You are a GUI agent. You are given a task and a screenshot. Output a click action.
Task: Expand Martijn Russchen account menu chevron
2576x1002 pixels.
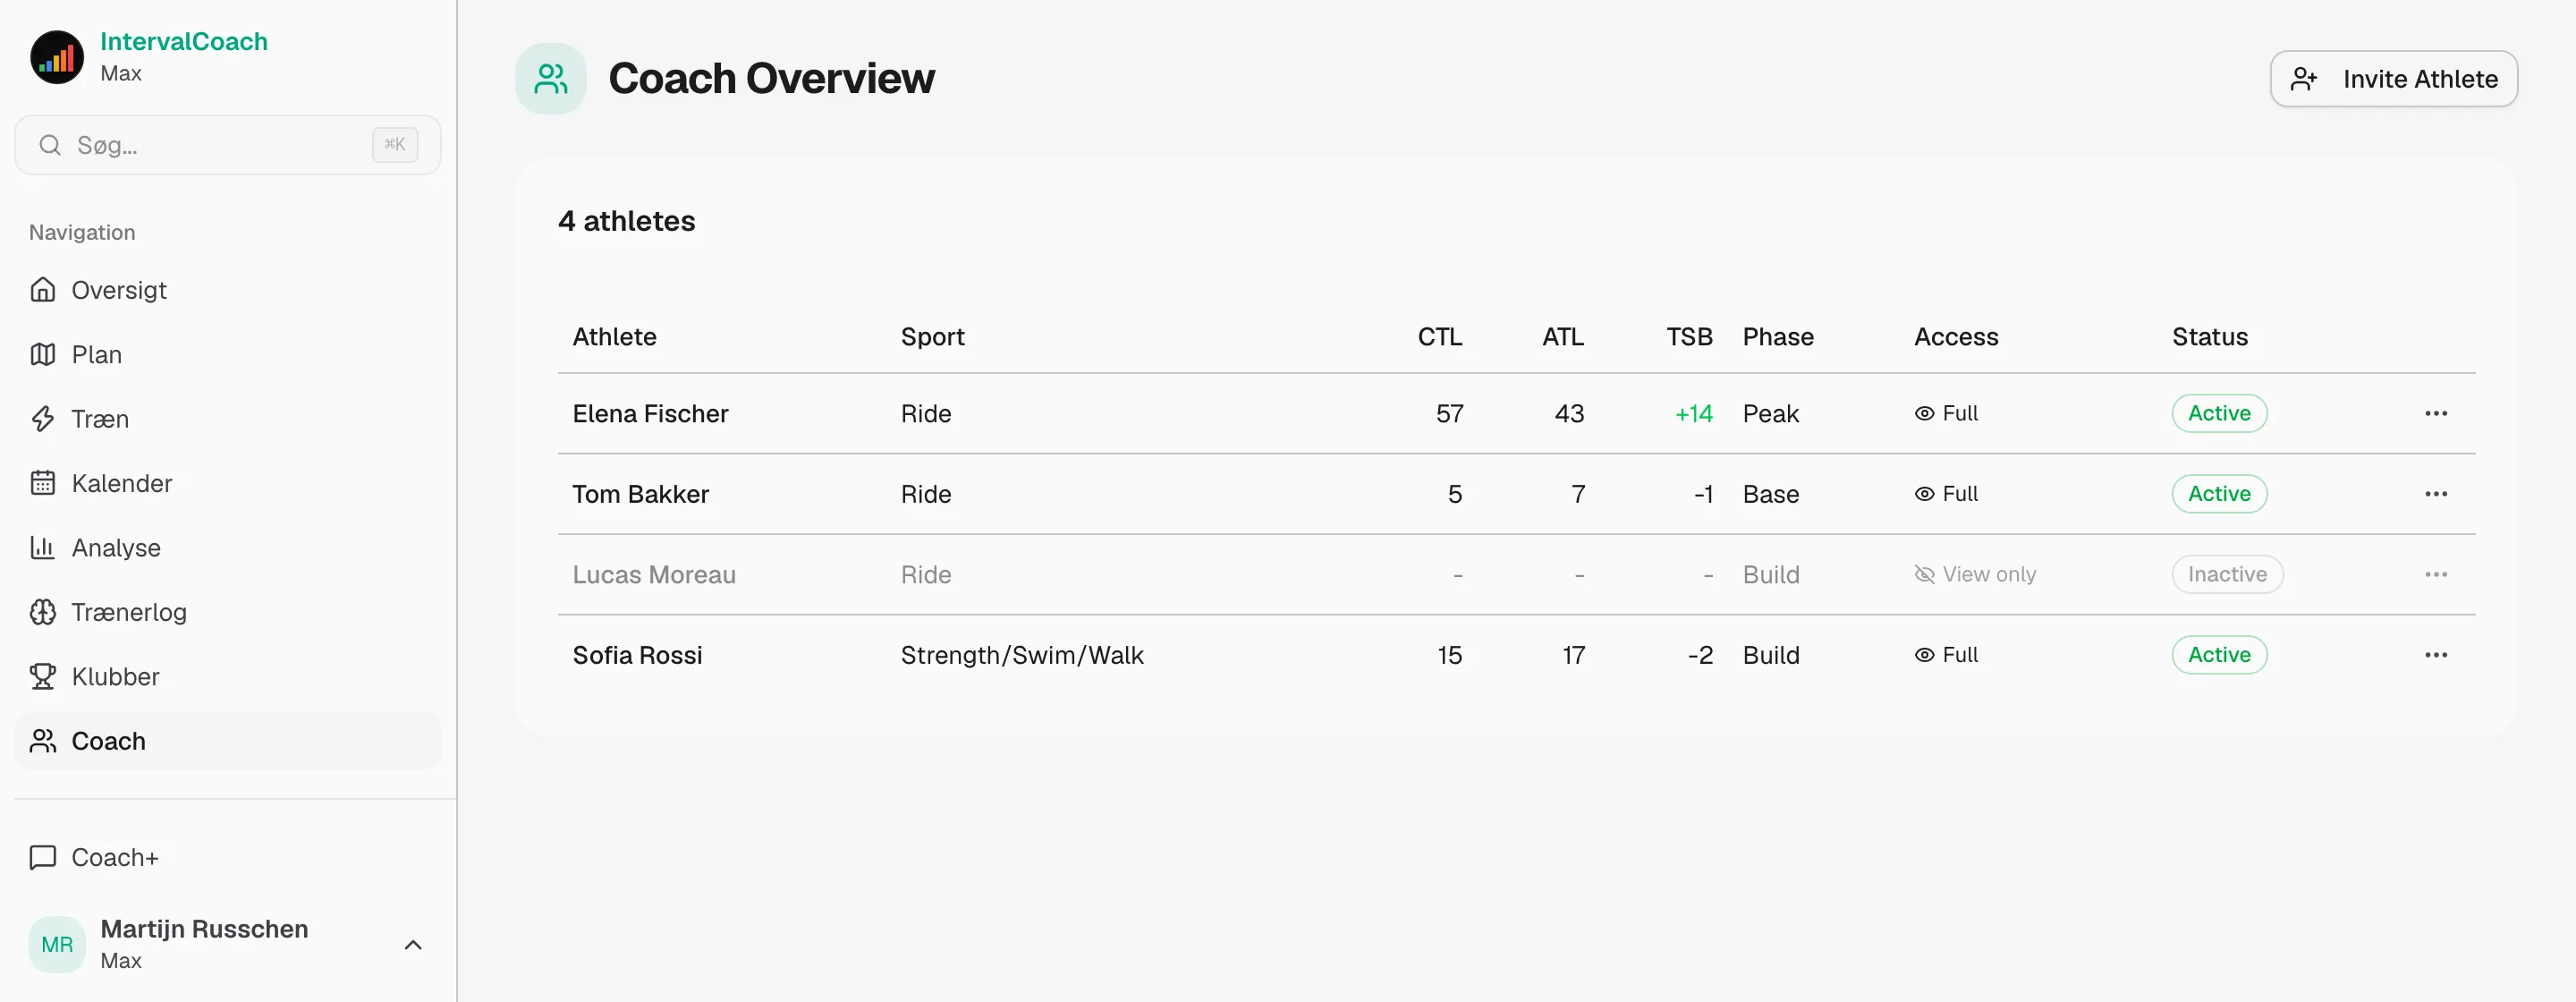413,944
